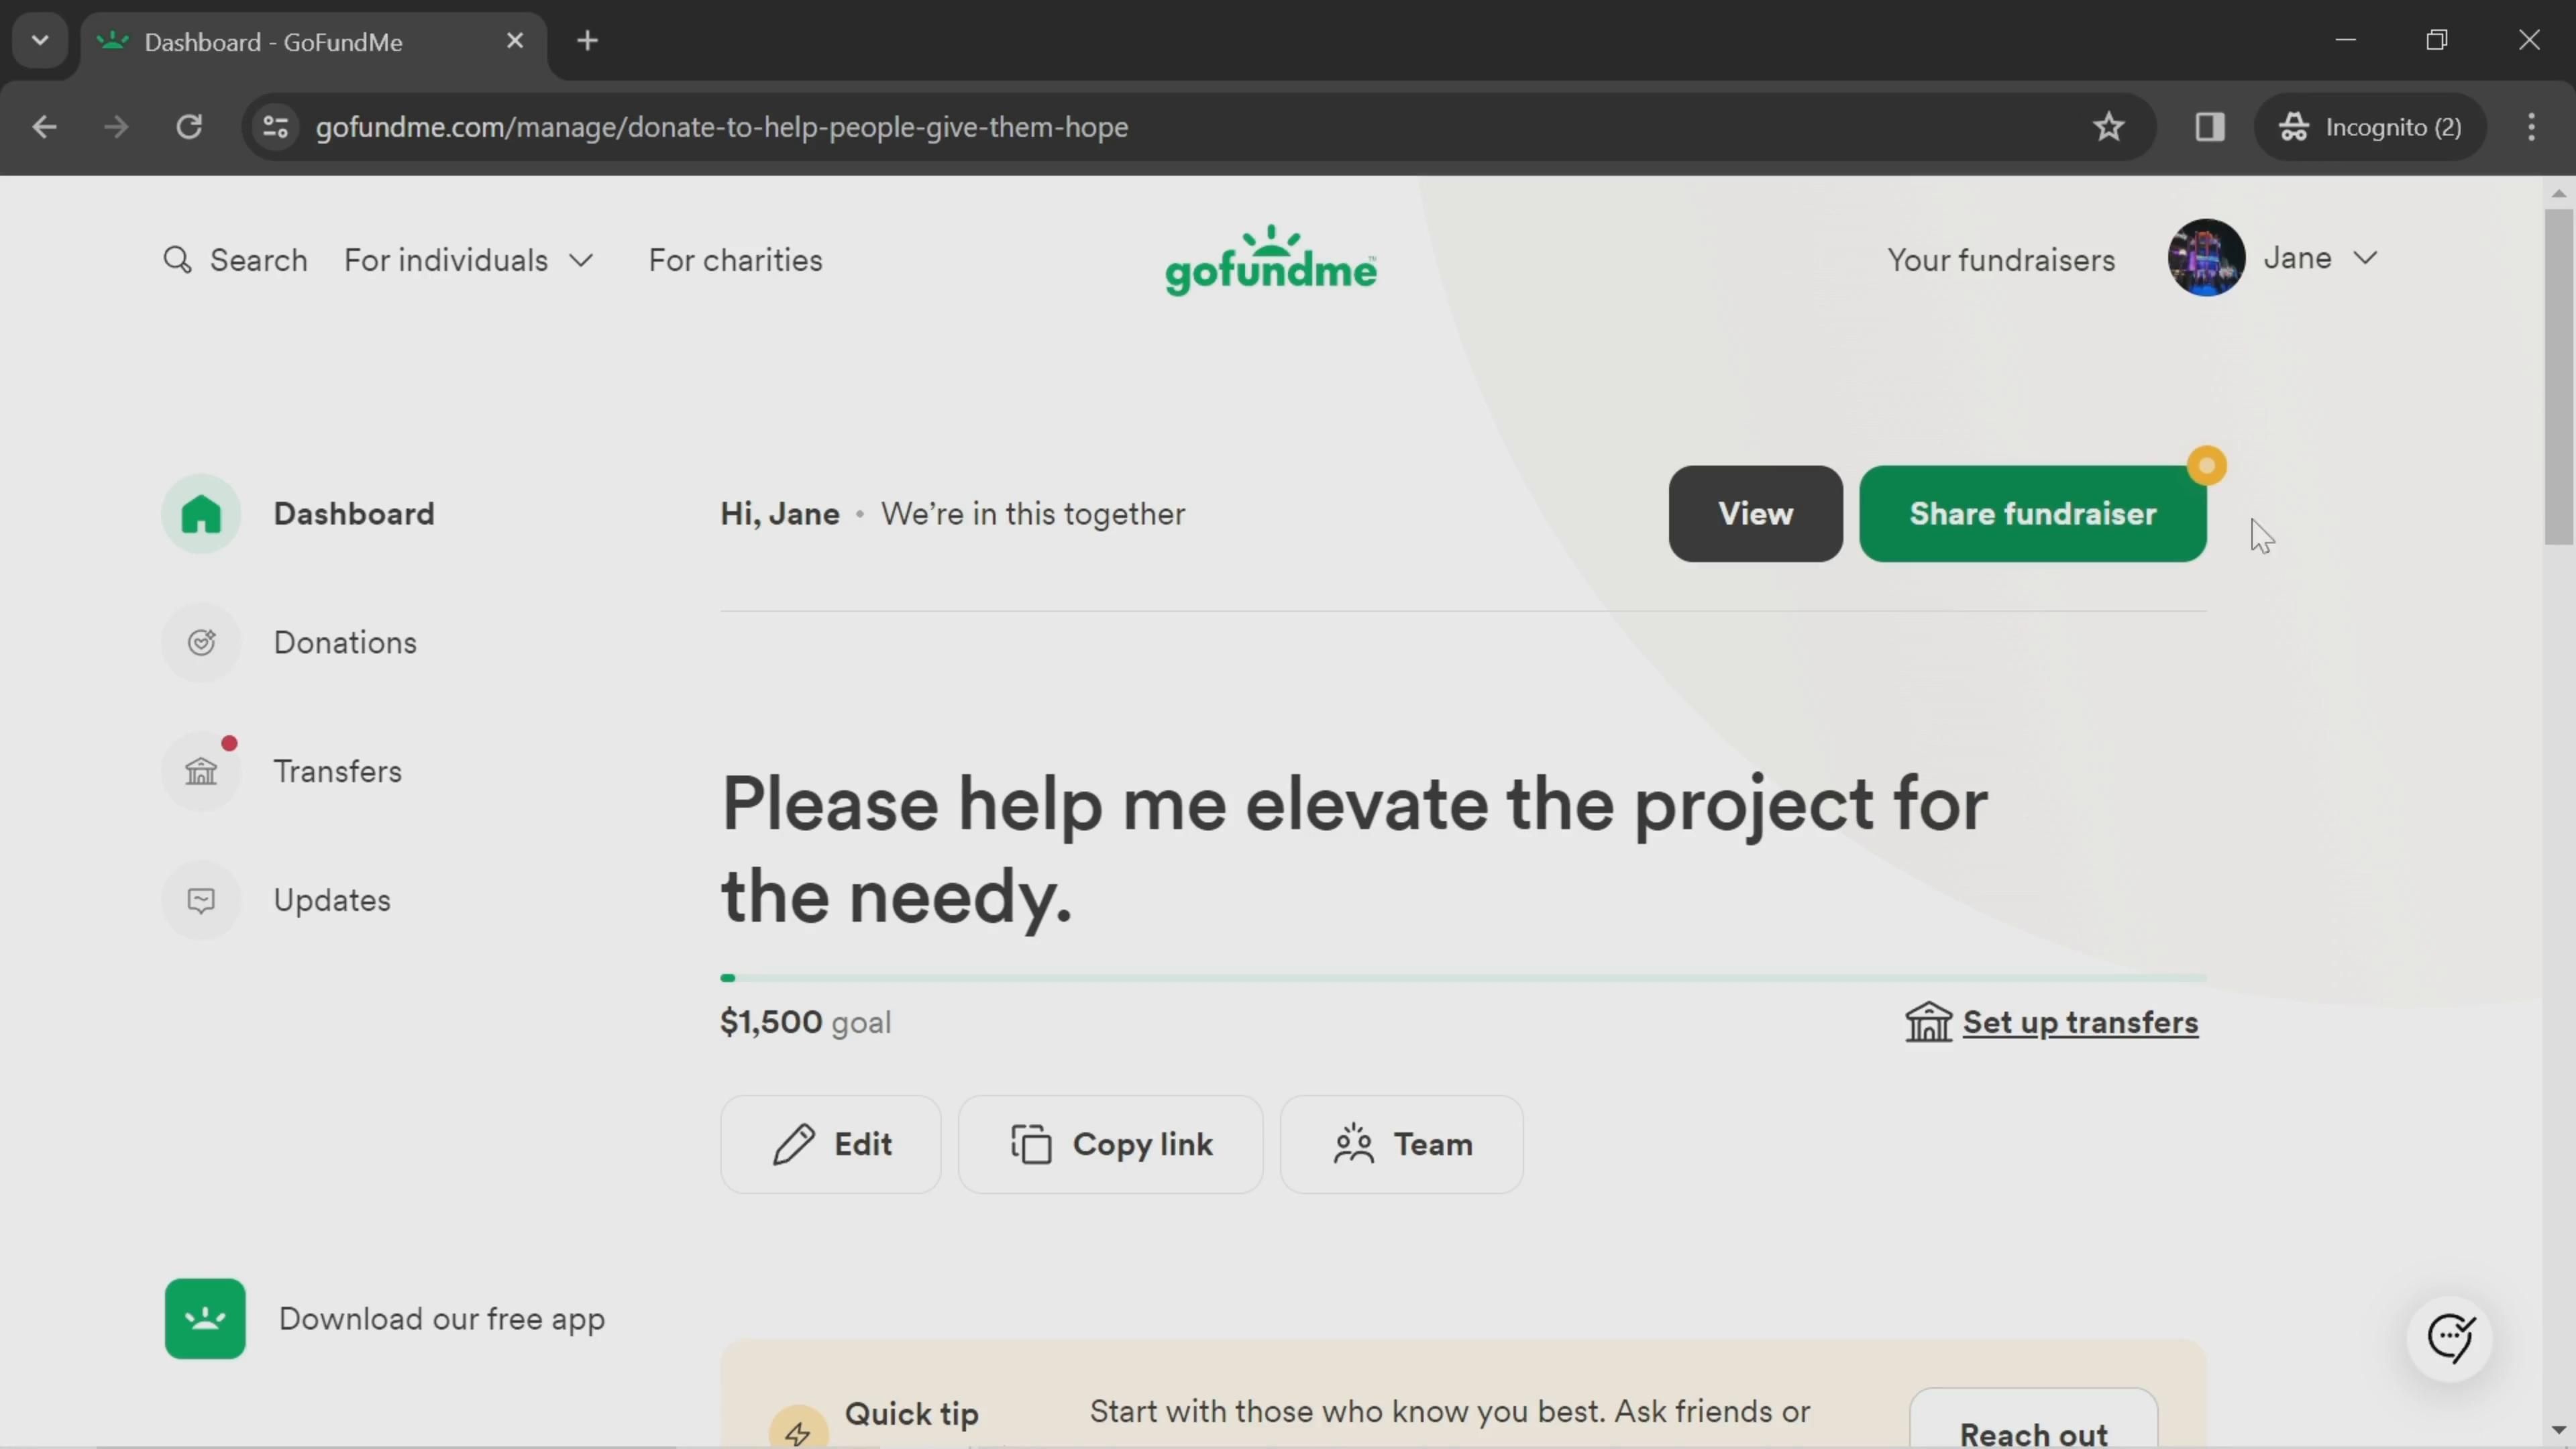Click the Share fundraiser button

(2032, 514)
